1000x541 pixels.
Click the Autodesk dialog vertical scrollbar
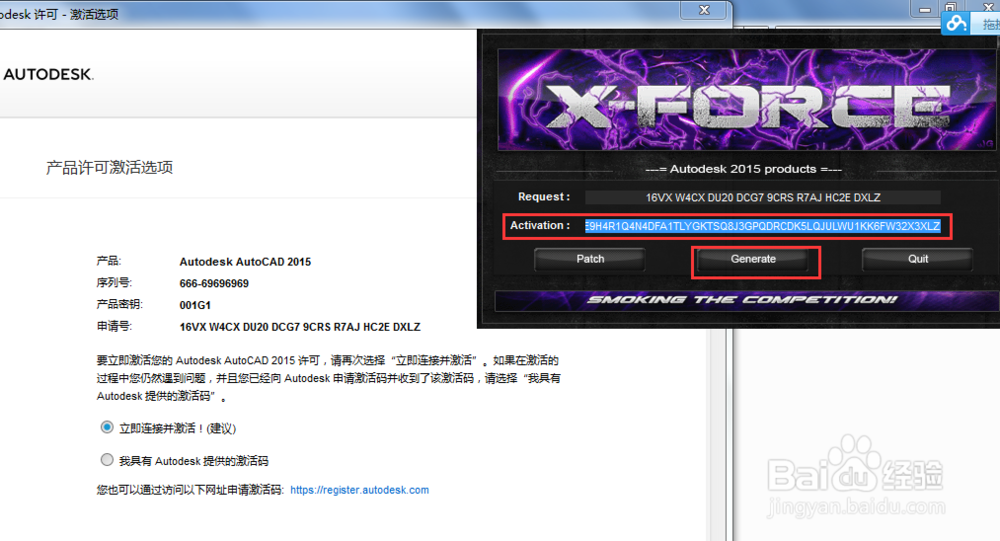point(718,434)
